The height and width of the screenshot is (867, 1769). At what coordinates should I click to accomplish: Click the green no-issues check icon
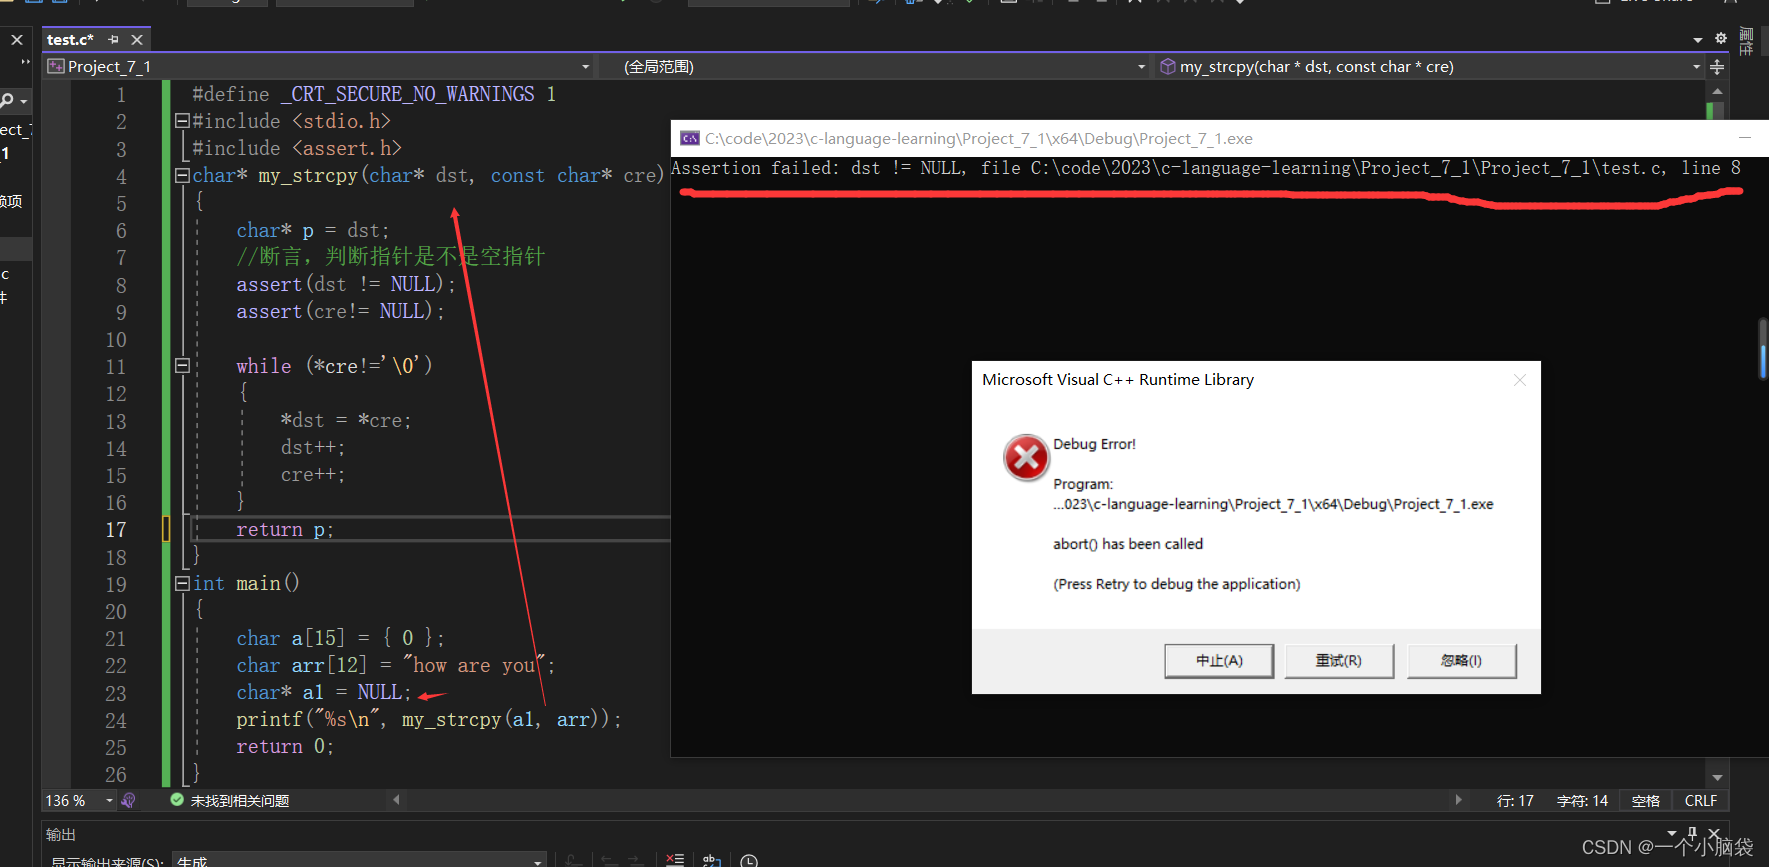[177, 800]
